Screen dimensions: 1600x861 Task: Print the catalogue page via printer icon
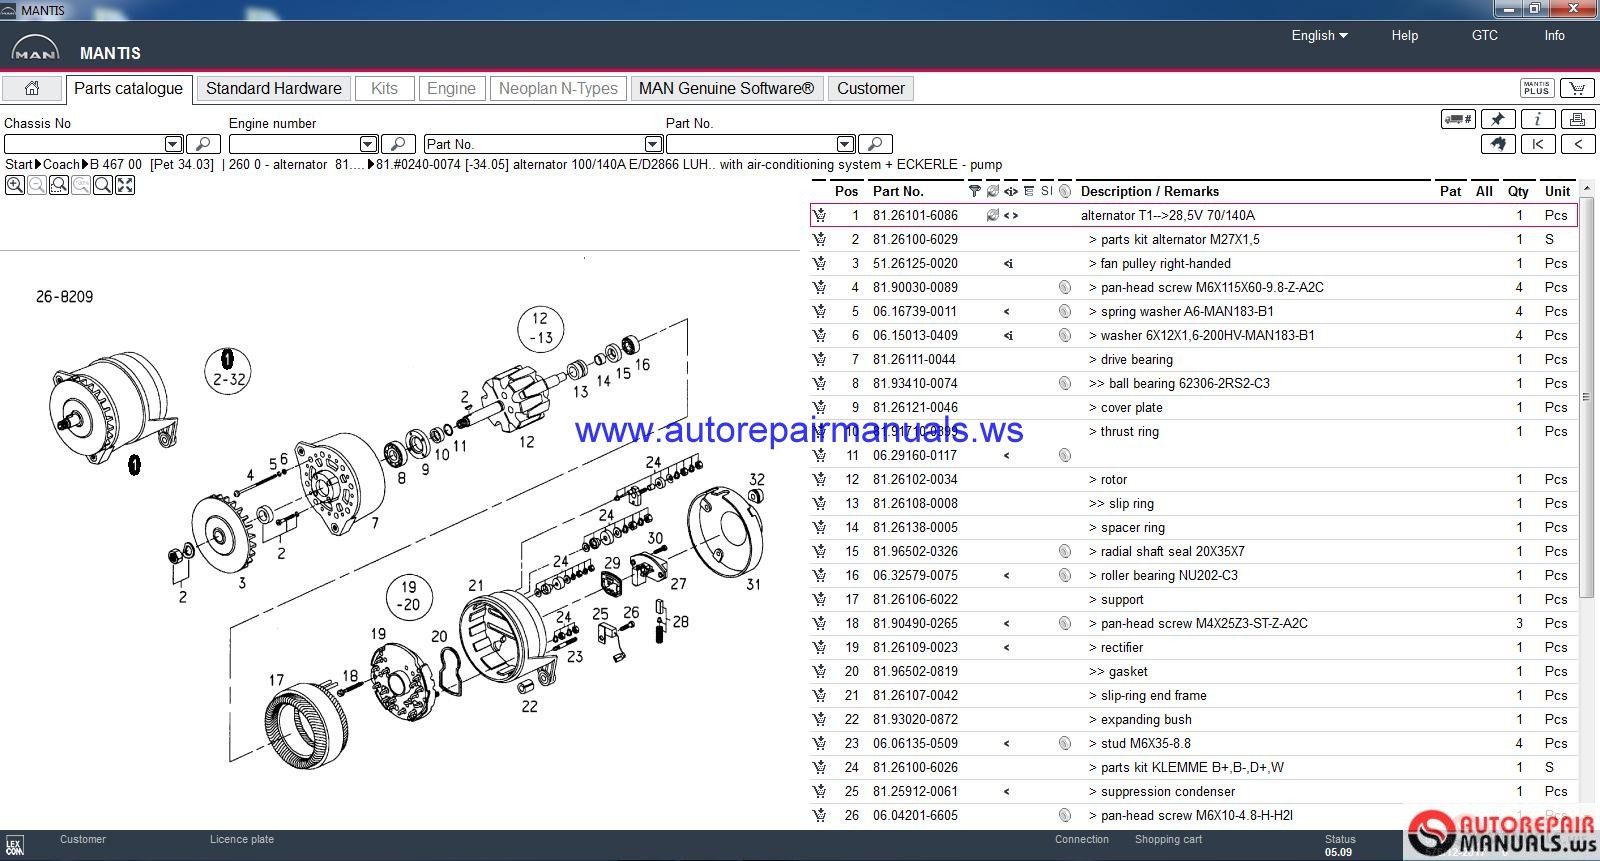pos(1577,119)
